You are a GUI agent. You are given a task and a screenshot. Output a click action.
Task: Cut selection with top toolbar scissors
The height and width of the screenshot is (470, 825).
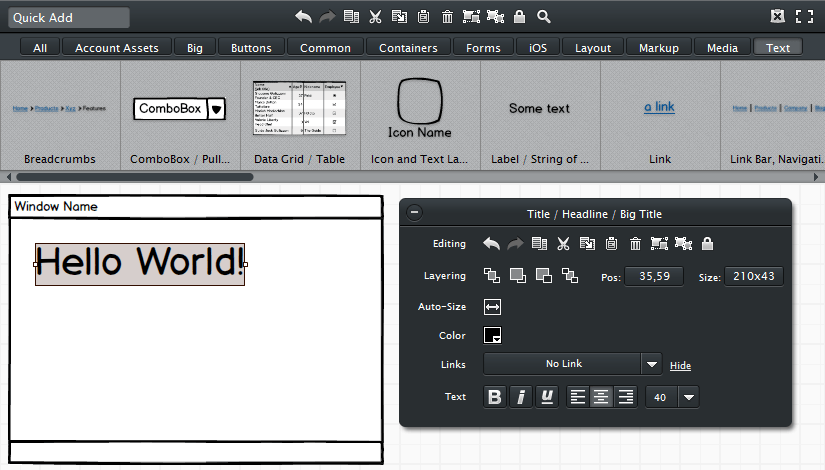(x=375, y=17)
